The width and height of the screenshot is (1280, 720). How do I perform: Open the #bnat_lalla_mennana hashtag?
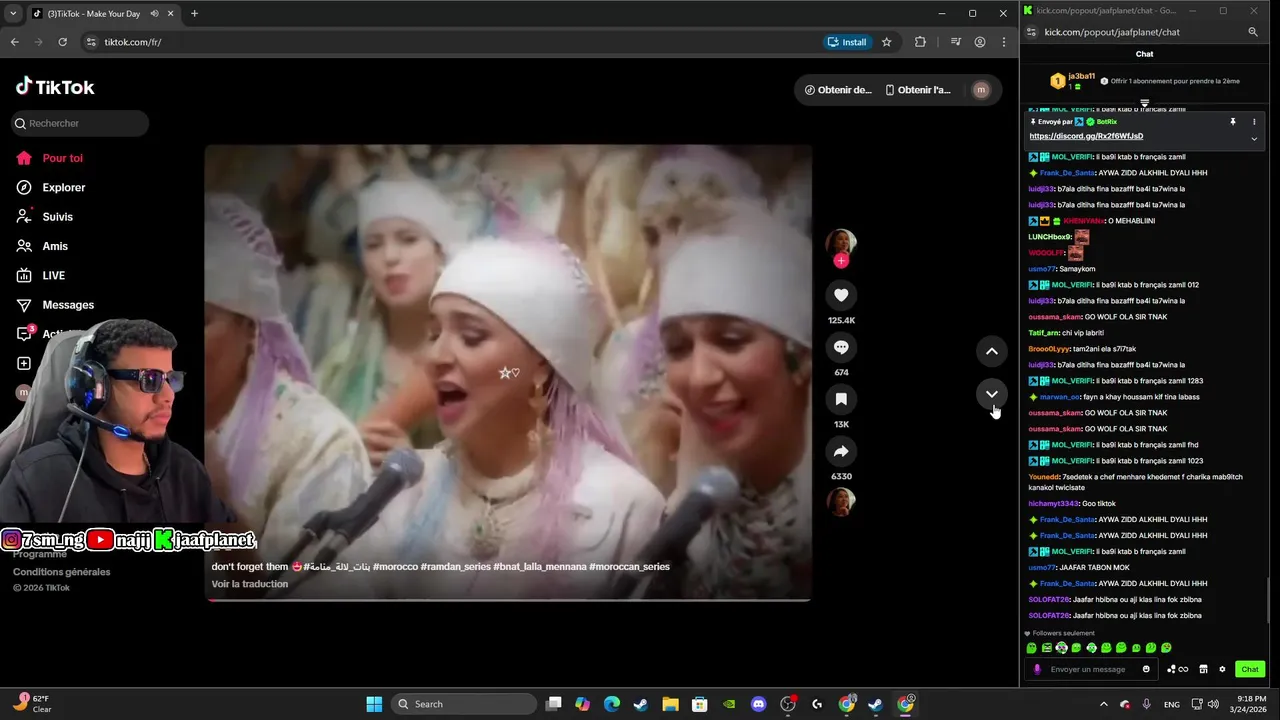pyautogui.click(x=539, y=567)
